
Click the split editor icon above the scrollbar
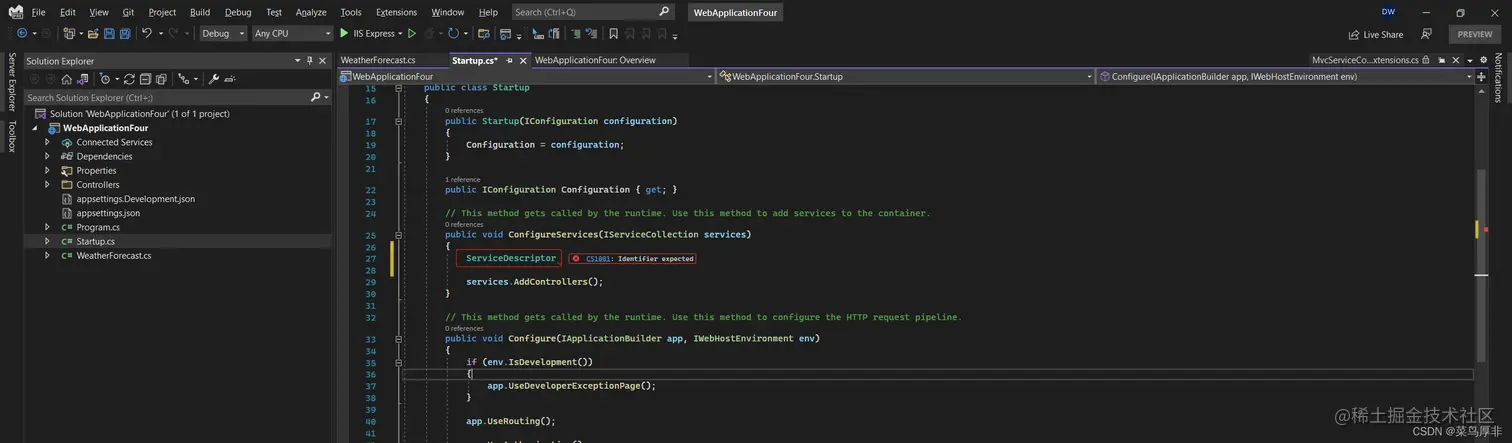1481,77
